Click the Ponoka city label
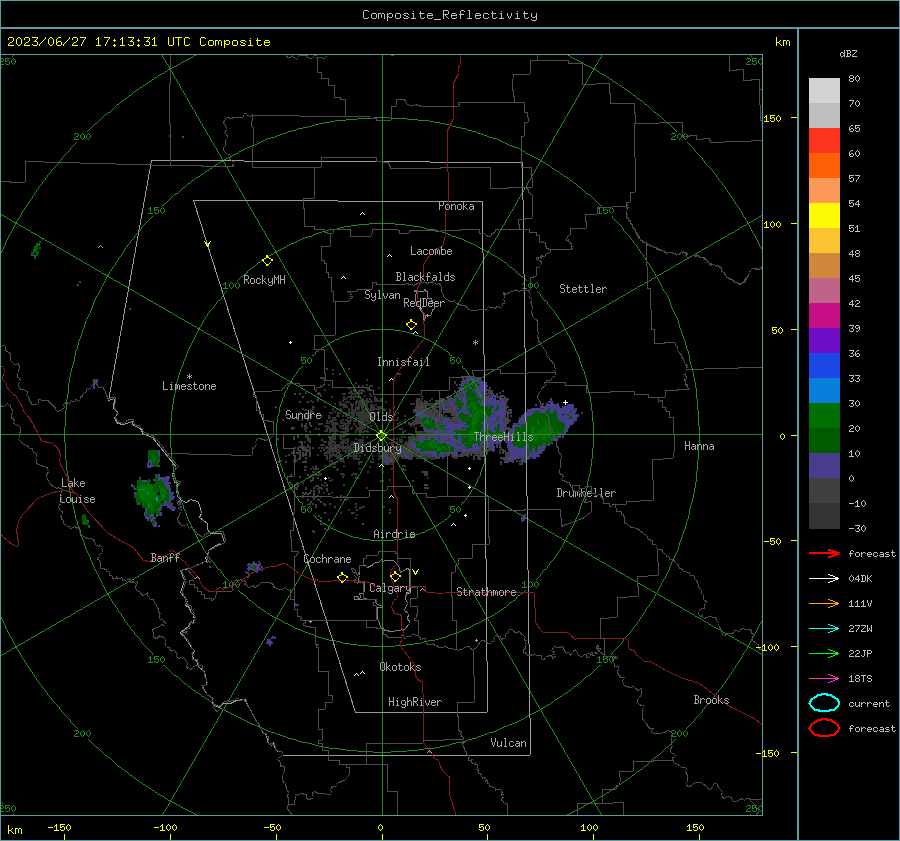 pyautogui.click(x=456, y=206)
